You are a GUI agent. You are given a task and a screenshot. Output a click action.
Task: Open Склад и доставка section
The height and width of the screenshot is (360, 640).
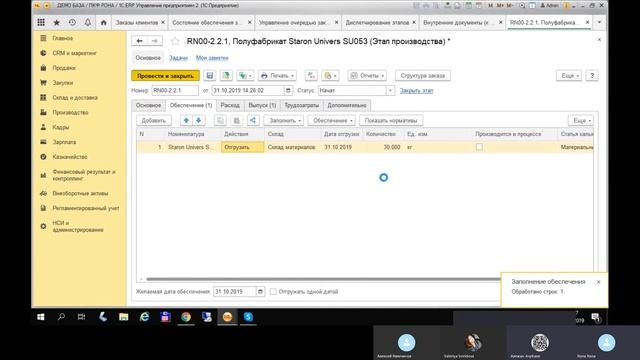[75, 98]
